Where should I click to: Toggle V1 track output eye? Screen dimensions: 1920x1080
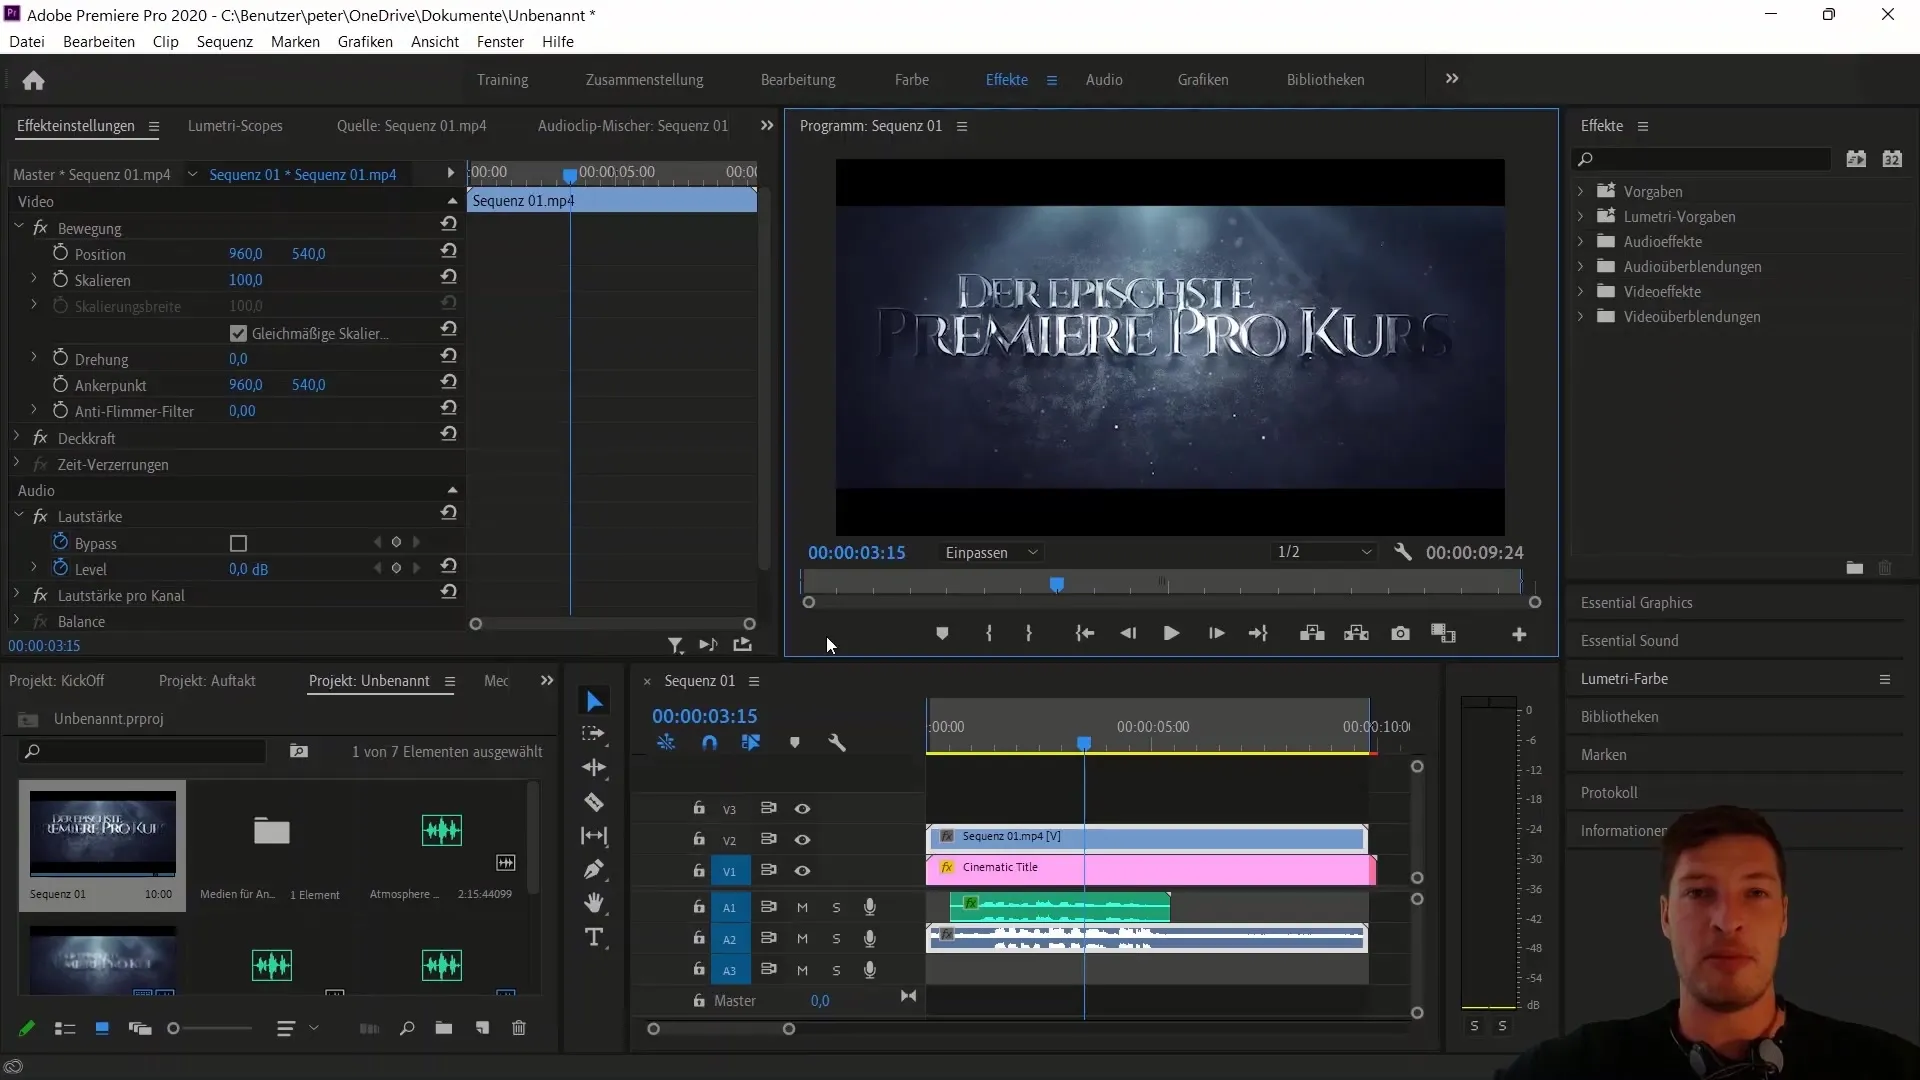pos(802,871)
